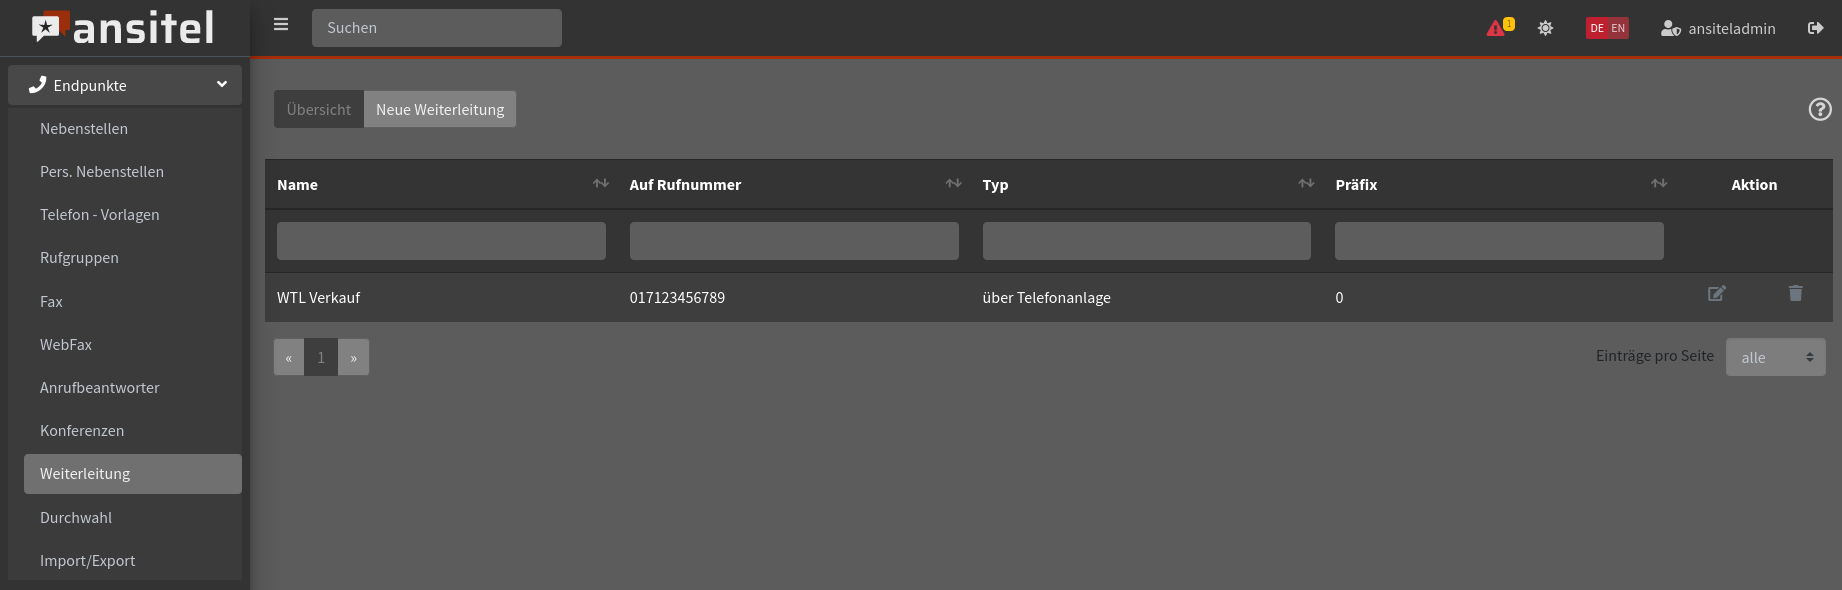Open the Einträge pro Seite dropdown
This screenshot has height=590, width=1842.
coord(1775,357)
